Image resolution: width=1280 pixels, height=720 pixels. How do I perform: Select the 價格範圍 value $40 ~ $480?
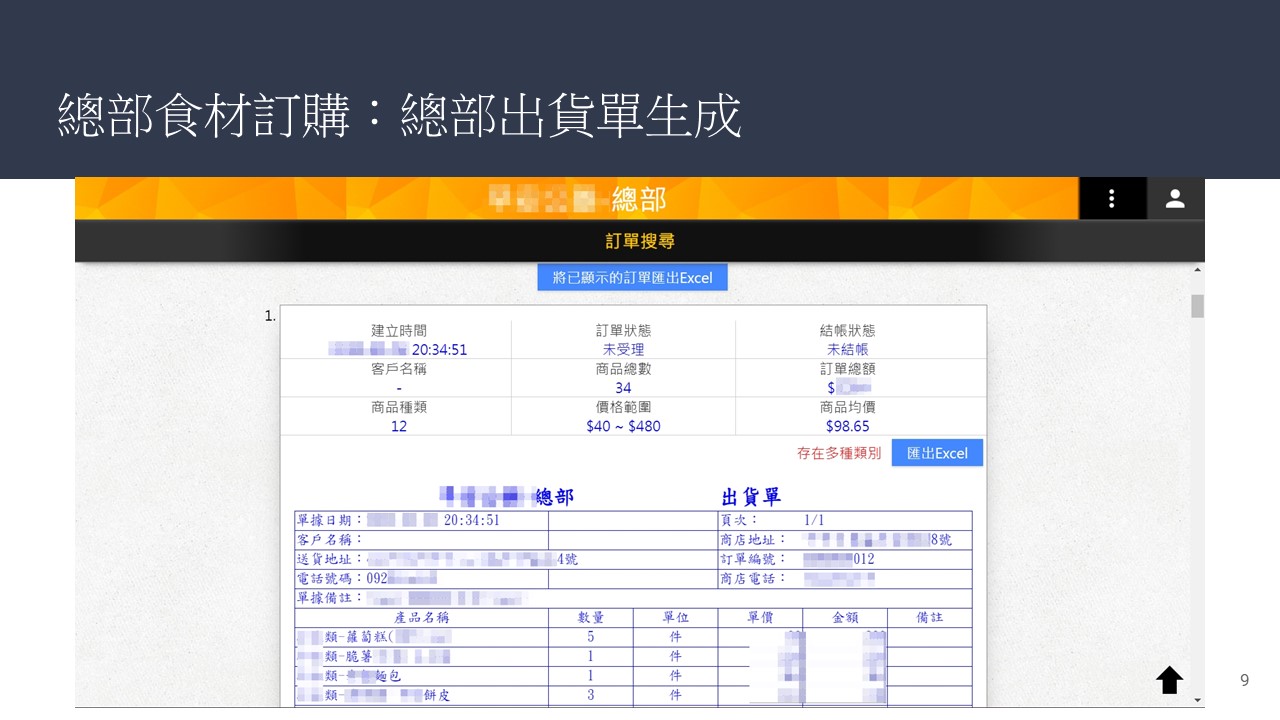tap(623, 426)
